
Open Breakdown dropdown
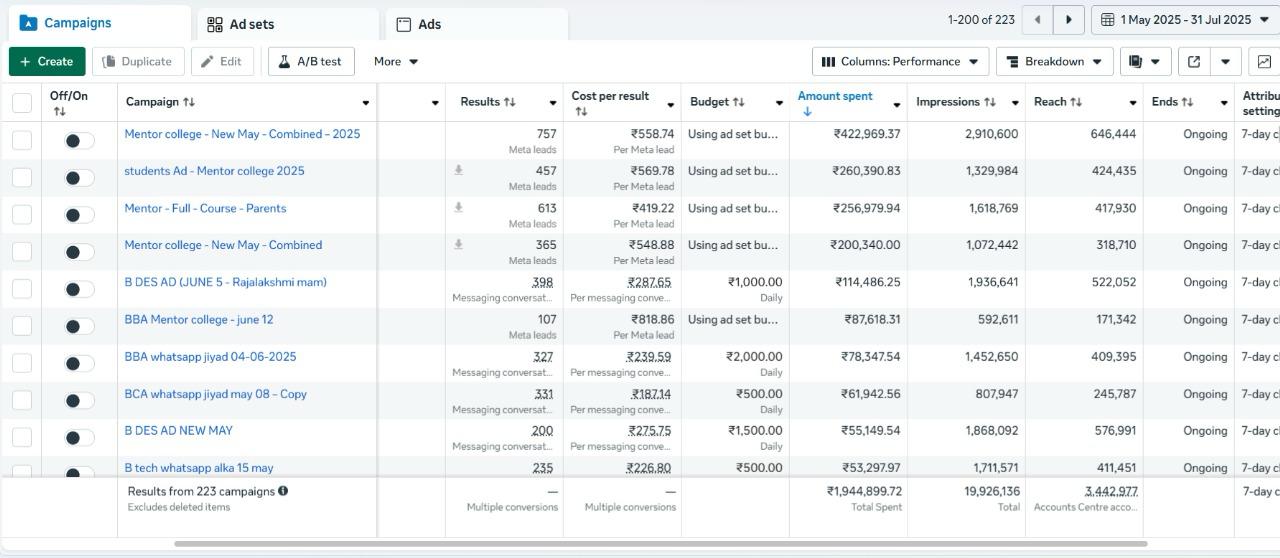coord(1055,61)
